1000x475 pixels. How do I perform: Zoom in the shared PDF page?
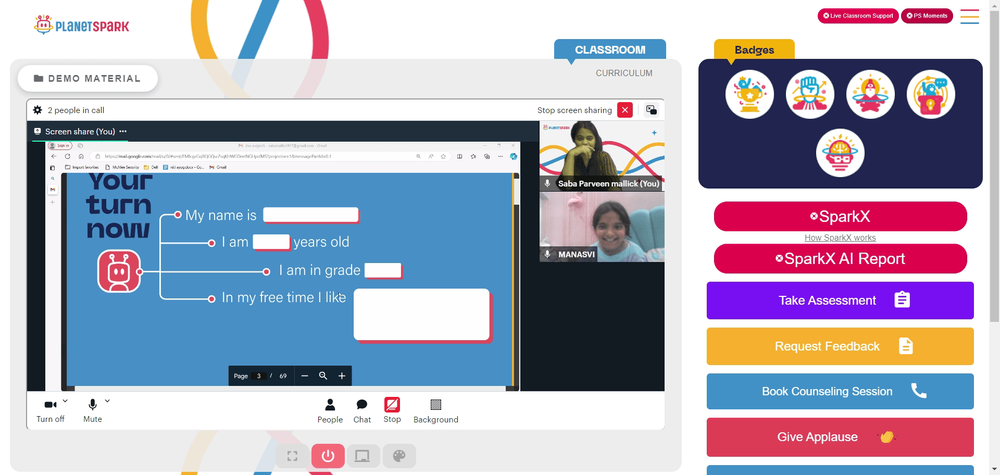[x=342, y=376]
